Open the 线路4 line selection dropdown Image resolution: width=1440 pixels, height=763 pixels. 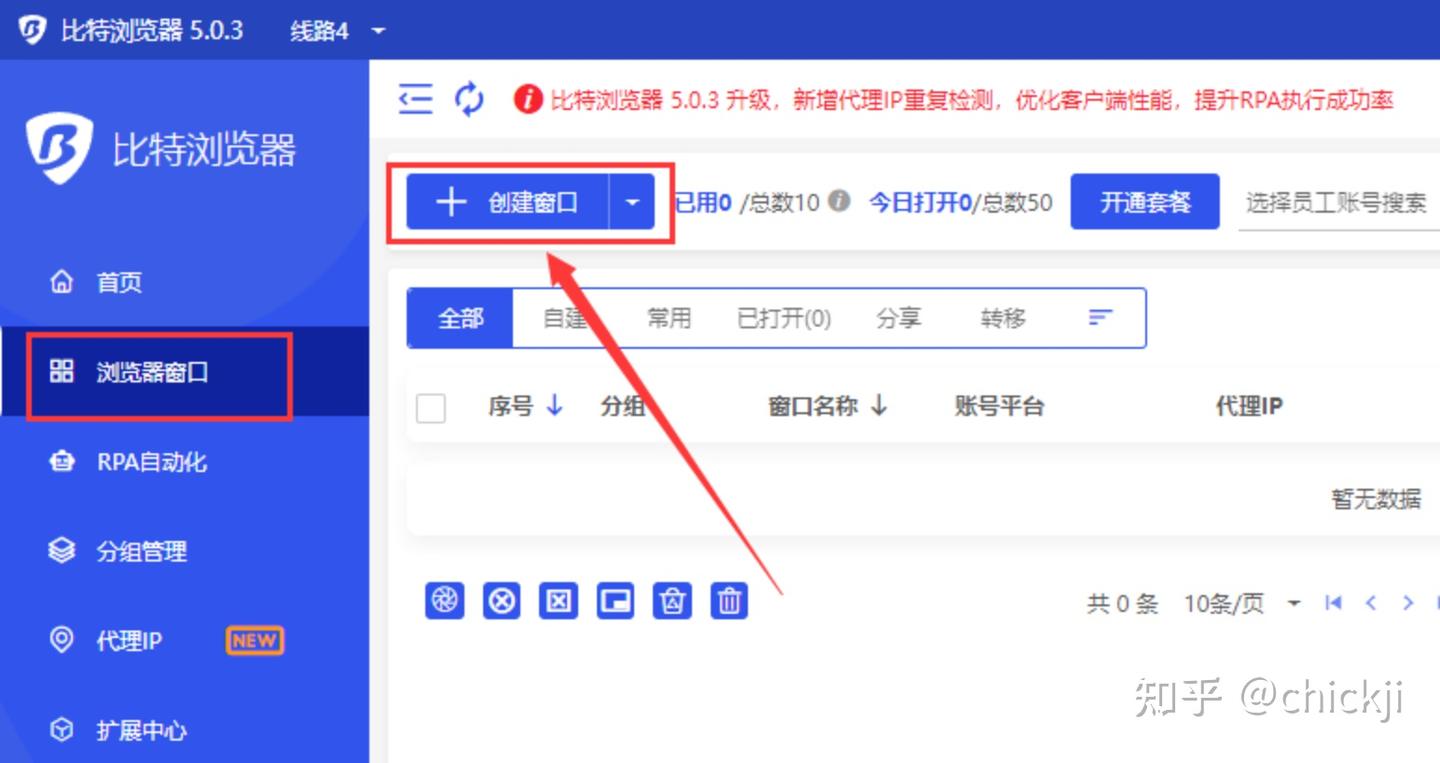(330, 30)
